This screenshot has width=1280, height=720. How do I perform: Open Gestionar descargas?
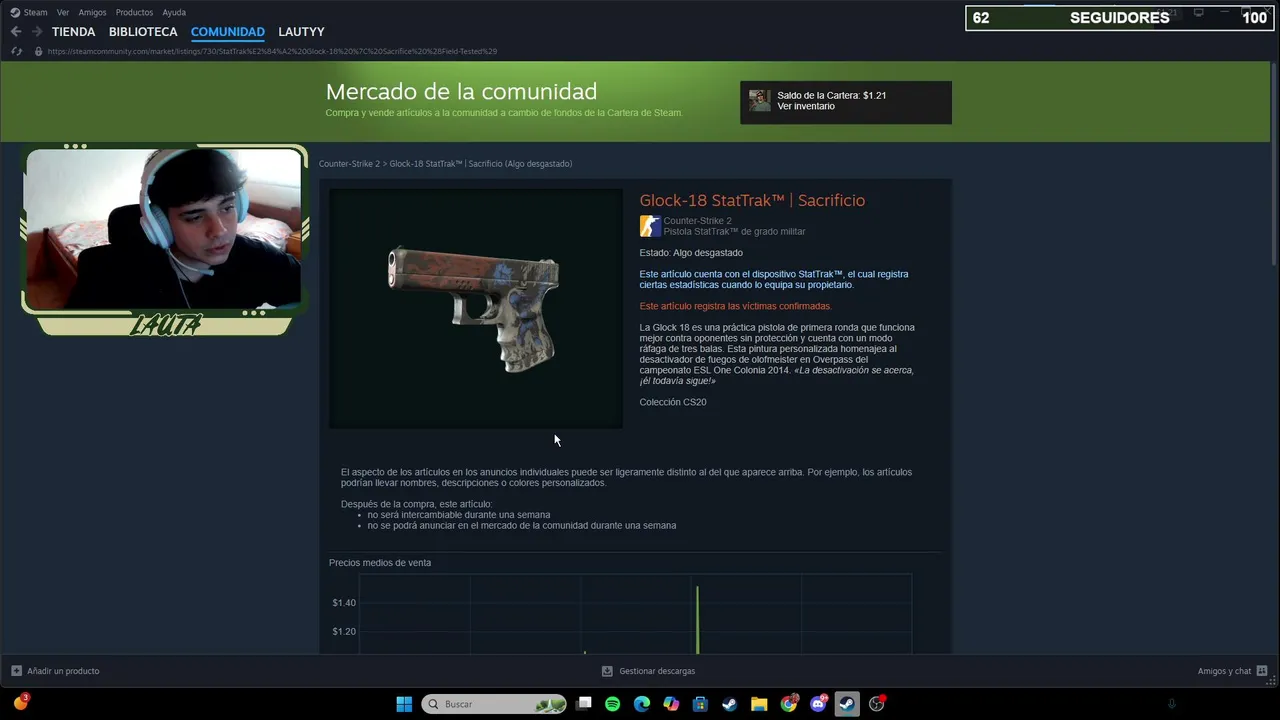(657, 671)
